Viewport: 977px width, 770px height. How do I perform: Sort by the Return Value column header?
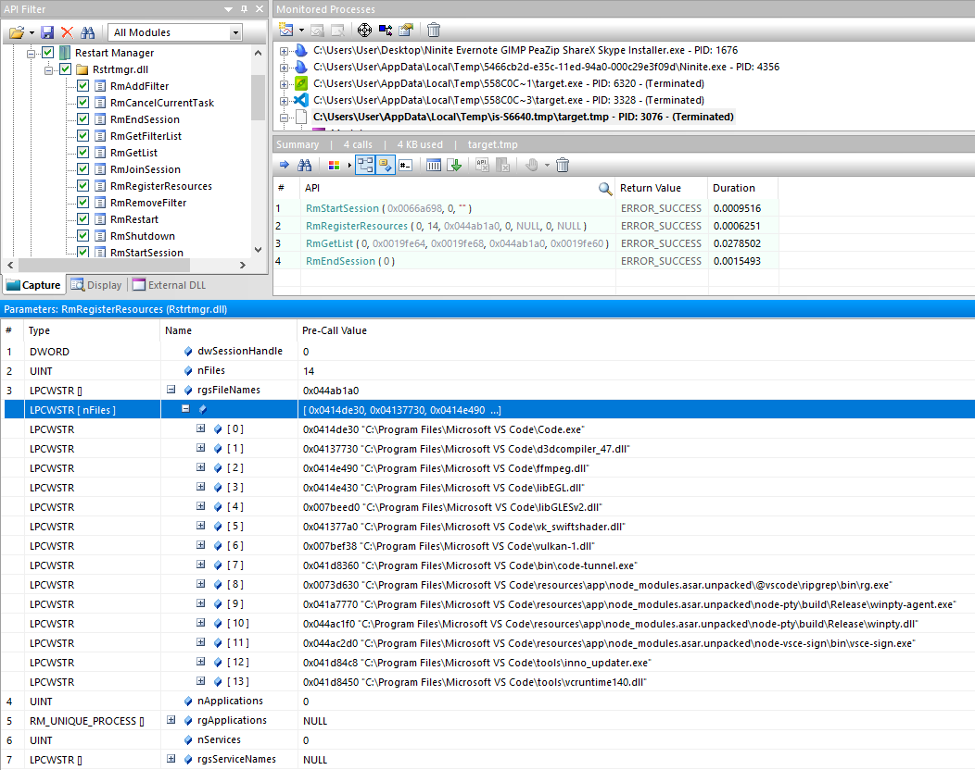pyautogui.click(x=661, y=188)
